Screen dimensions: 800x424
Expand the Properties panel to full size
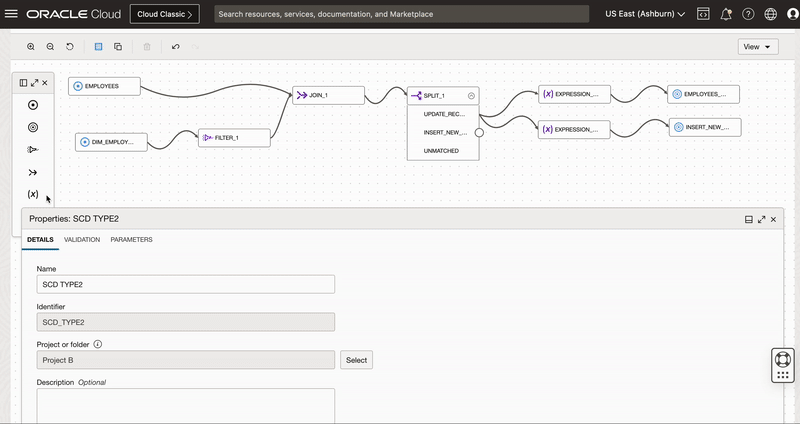pyautogui.click(x=761, y=219)
